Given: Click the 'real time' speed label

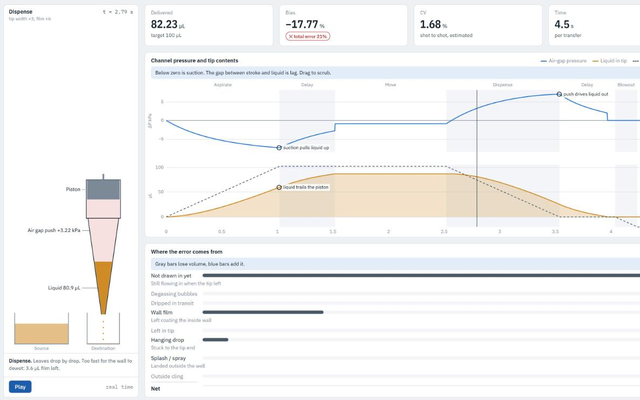Looking at the screenshot, I should (x=119, y=387).
